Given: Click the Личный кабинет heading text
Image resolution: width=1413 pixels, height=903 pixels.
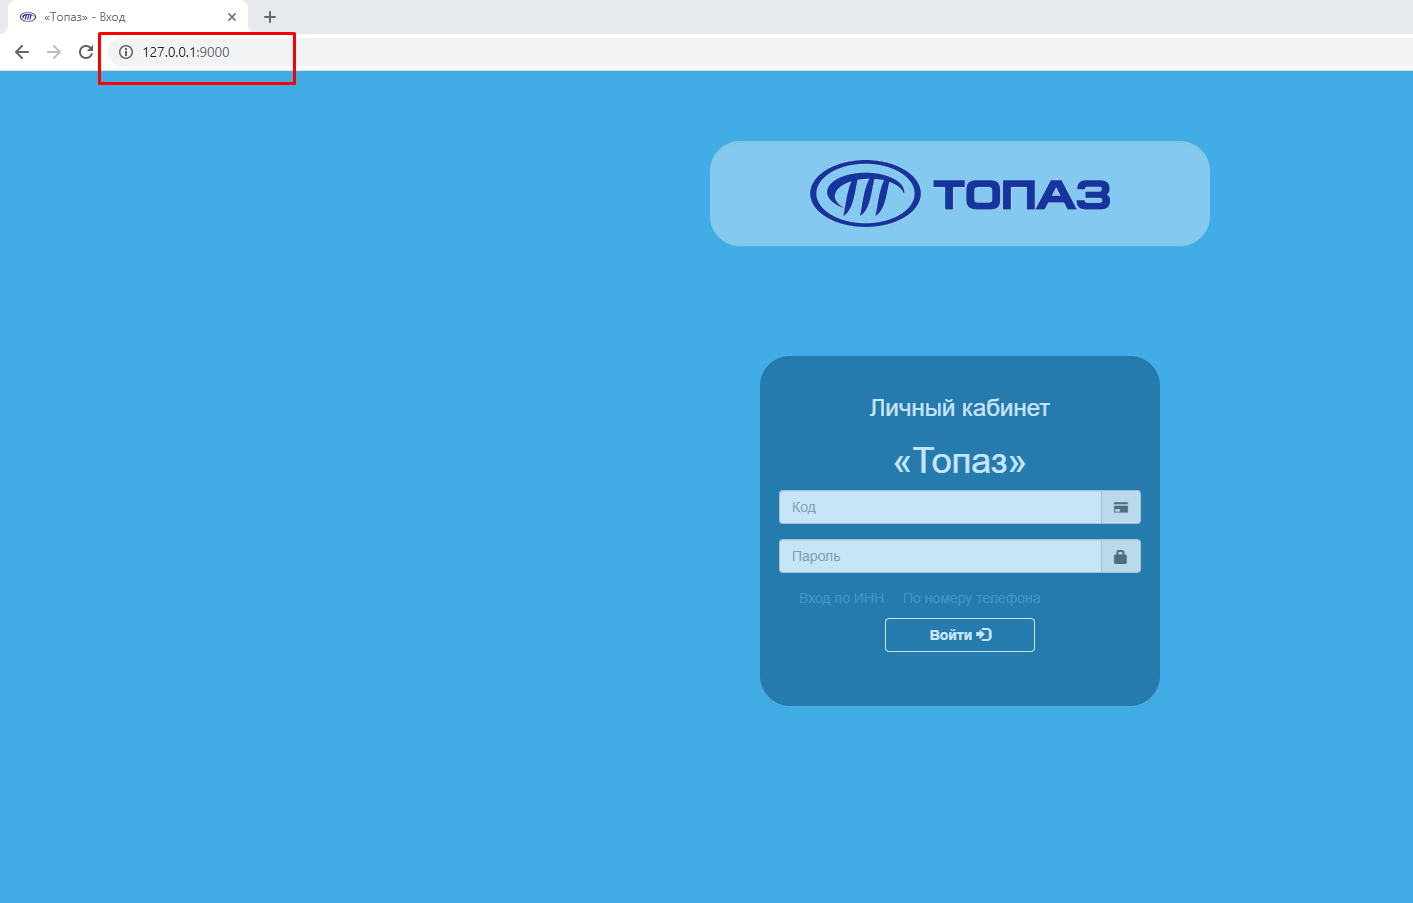Looking at the screenshot, I should [960, 408].
